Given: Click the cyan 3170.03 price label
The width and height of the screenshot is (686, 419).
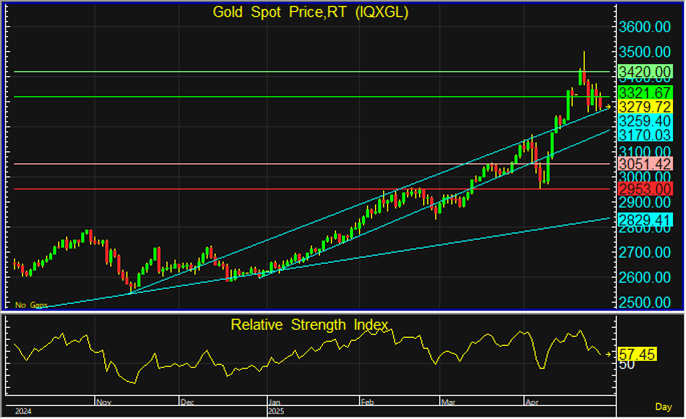Looking at the screenshot, I should pyautogui.click(x=644, y=134).
